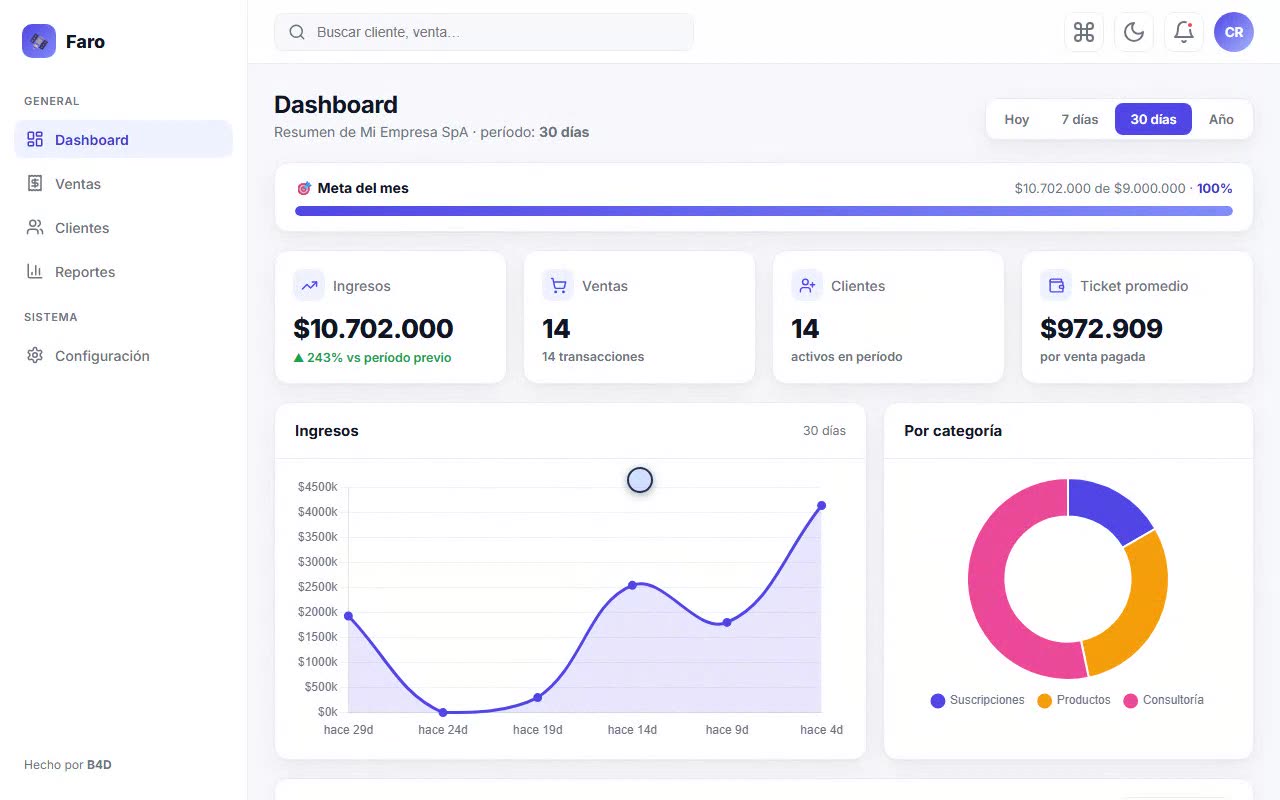Switch period to Año
This screenshot has width=1280, height=800.
[x=1221, y=119]
